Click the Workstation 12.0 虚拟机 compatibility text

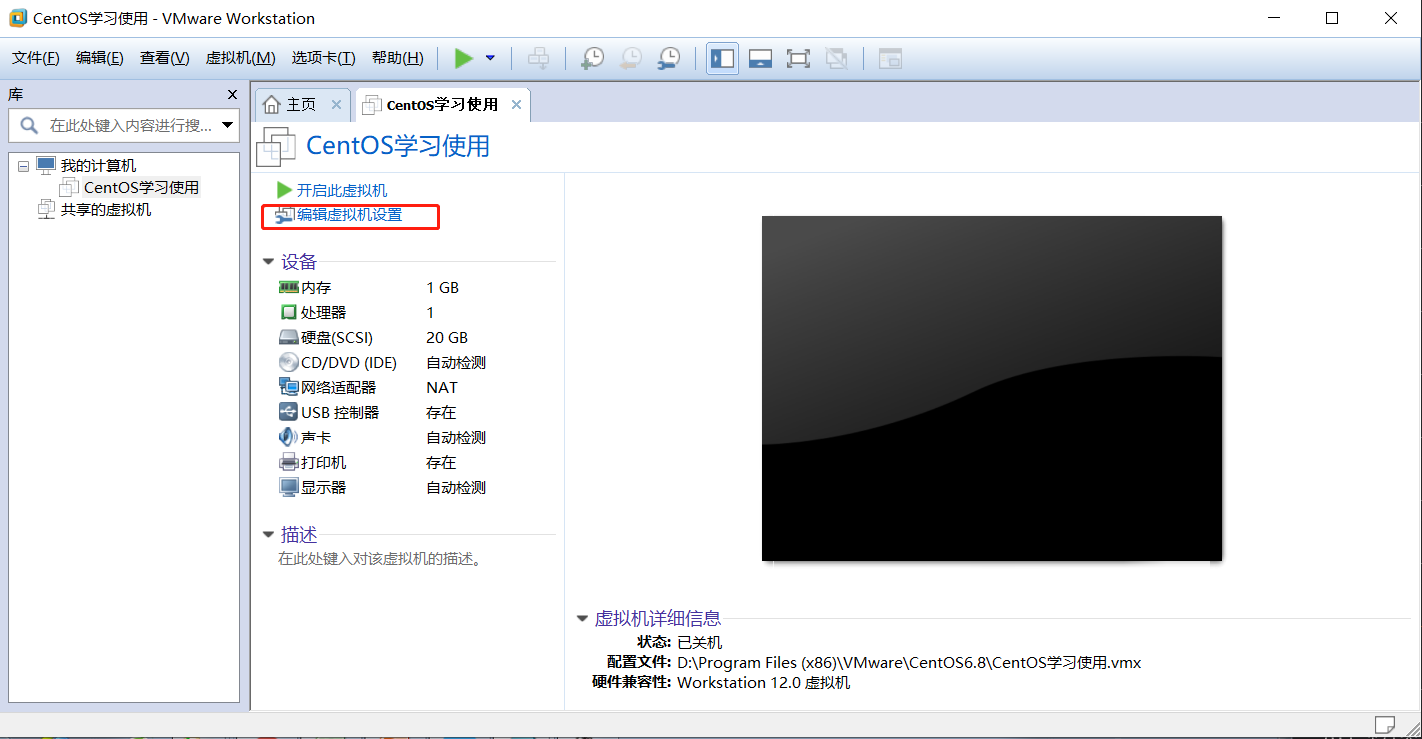(764, 682)
